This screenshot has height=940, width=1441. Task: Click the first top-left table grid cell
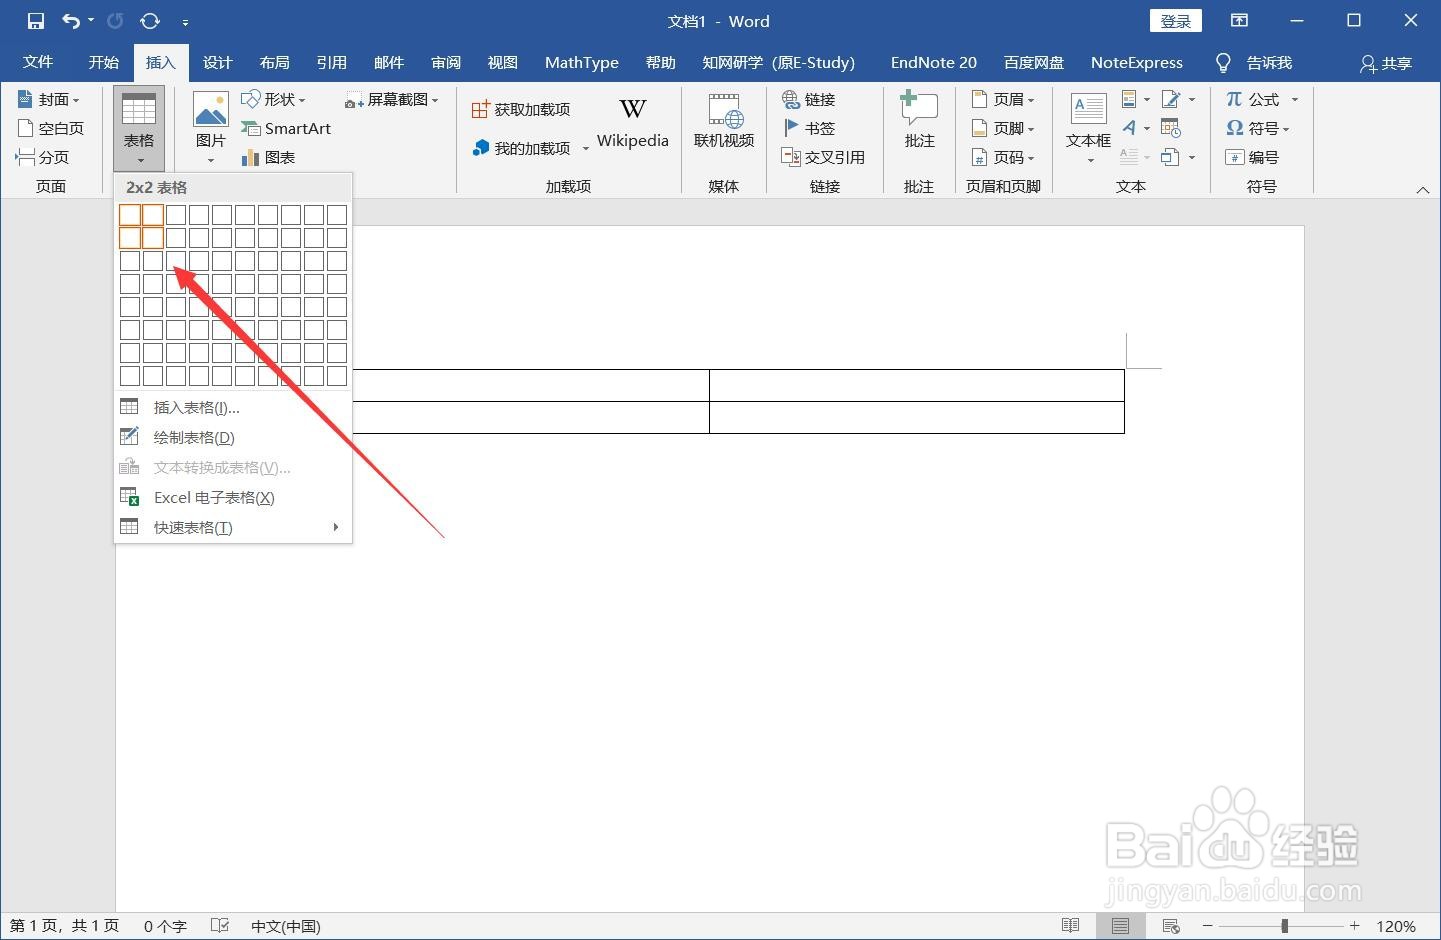(x=130, y=214)
